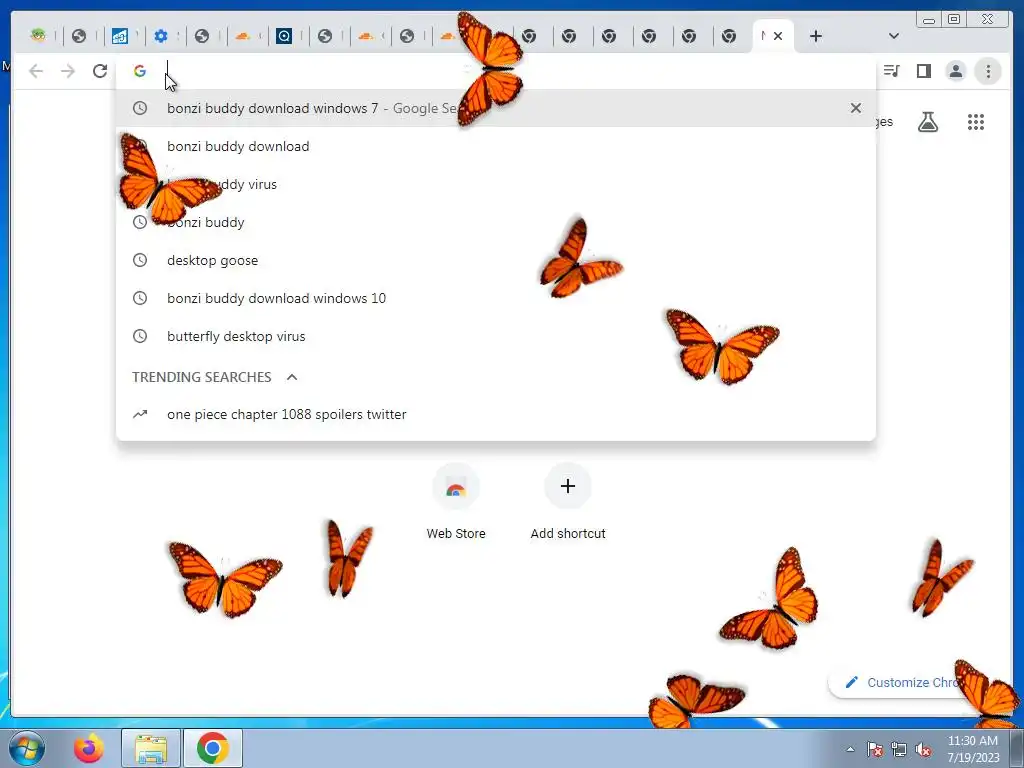The image size is (1024, 768).
Task: Go back using the back arrow
Action: [x=36, y=71]
